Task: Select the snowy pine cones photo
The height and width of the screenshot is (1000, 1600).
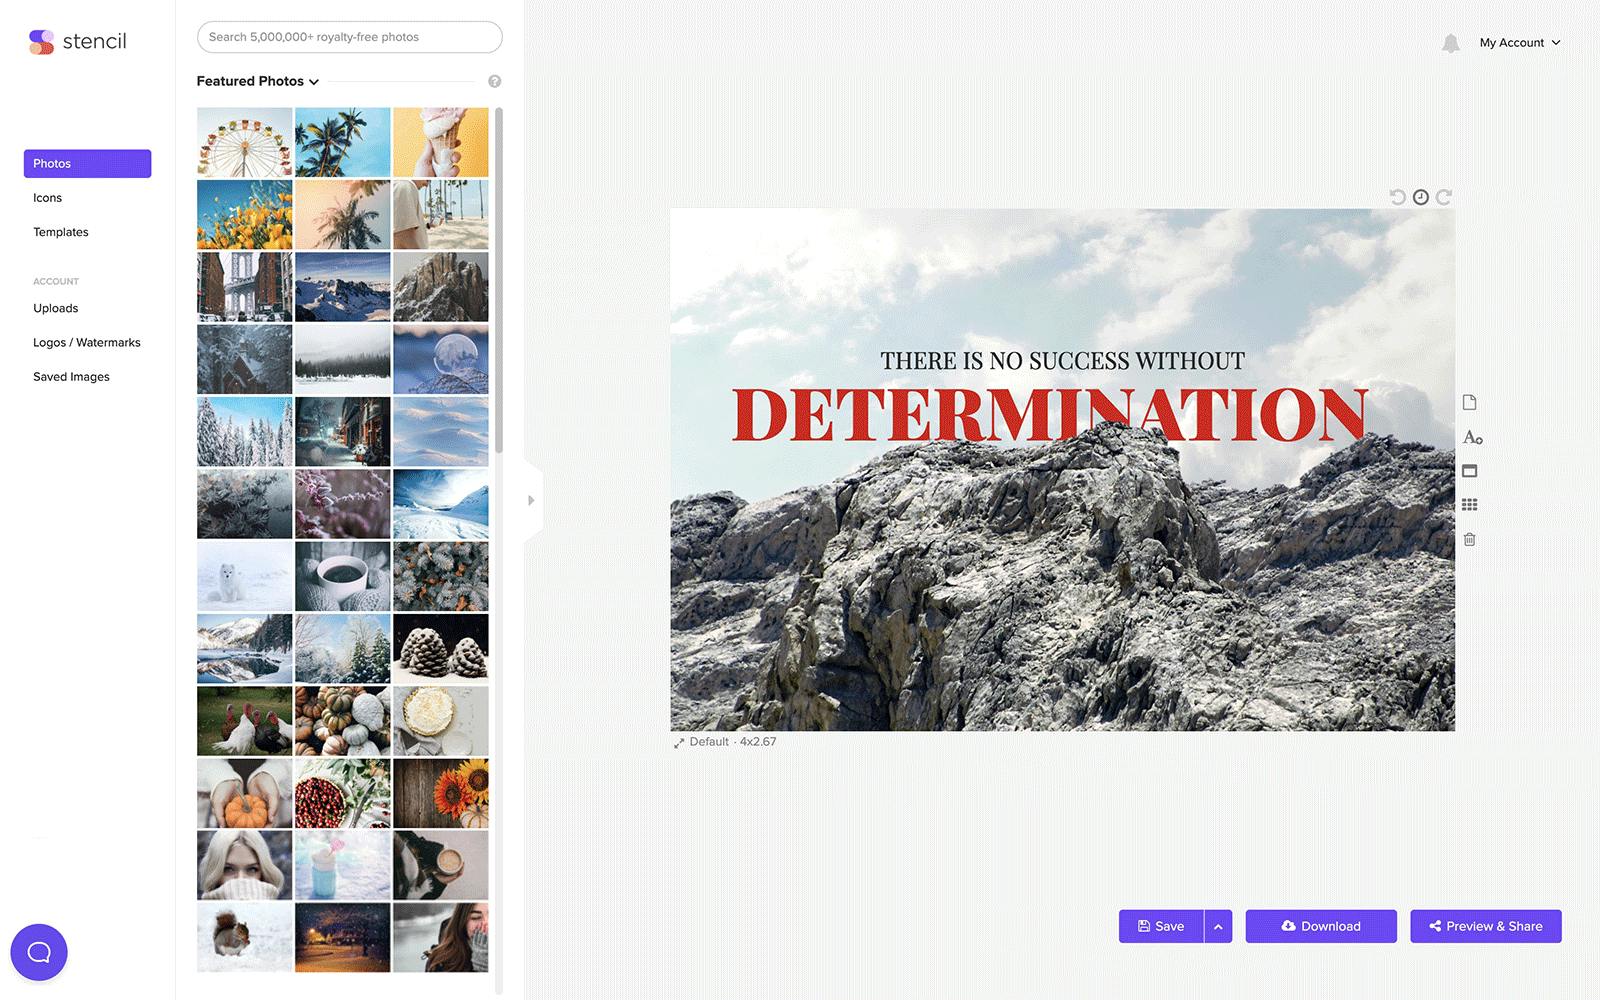Action: pyautogui.click(x=441, y=648)
